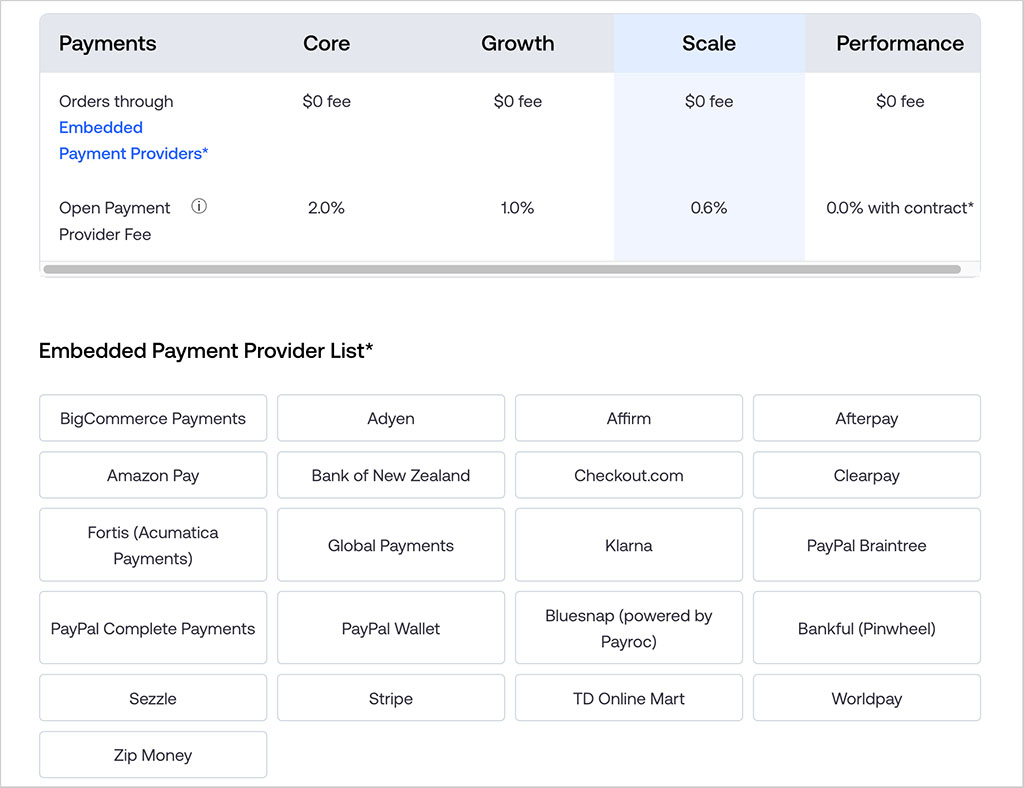Click the Zip Money provider box
The image size is (1024, 788).
[x=153, y=754]
